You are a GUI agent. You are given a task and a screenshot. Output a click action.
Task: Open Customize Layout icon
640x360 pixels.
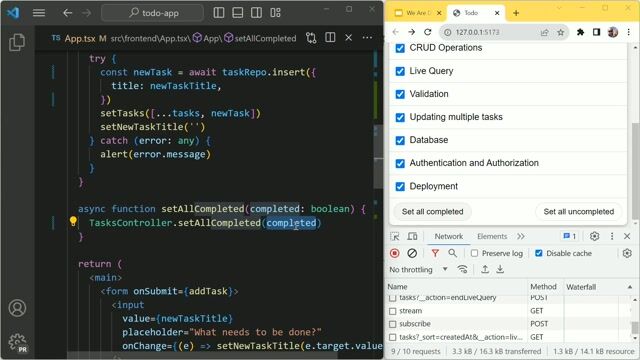coord(276,13)
